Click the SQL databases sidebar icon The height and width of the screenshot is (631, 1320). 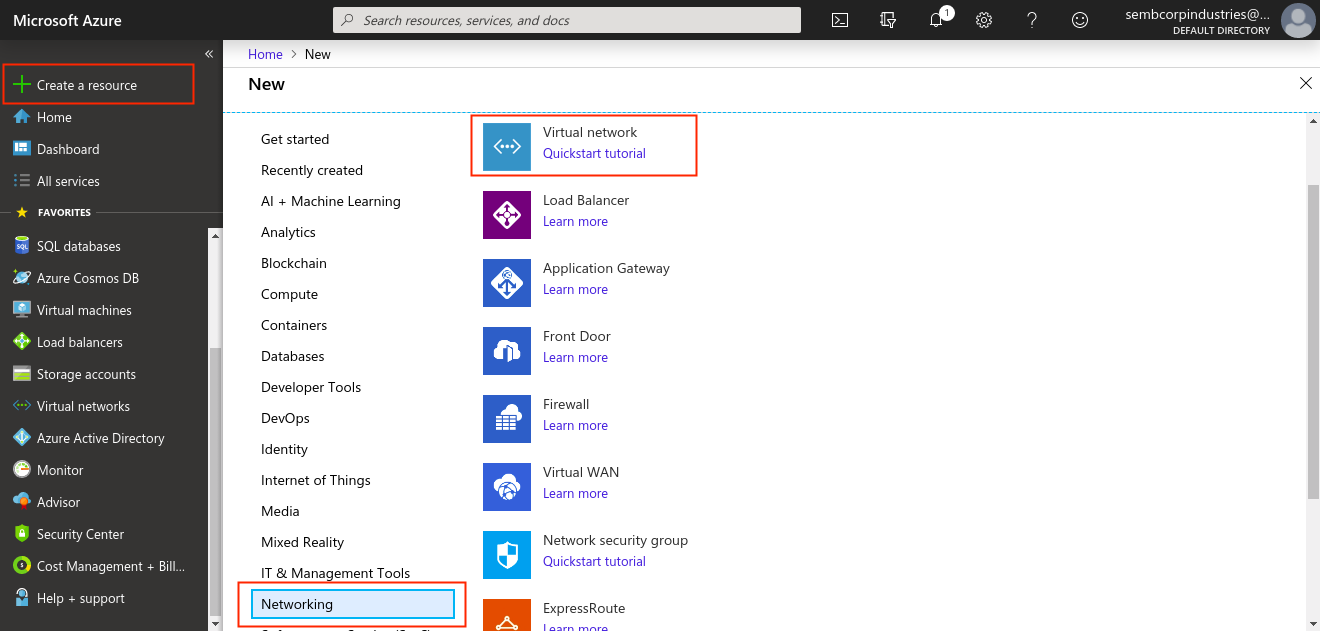(x=22, y=246)
